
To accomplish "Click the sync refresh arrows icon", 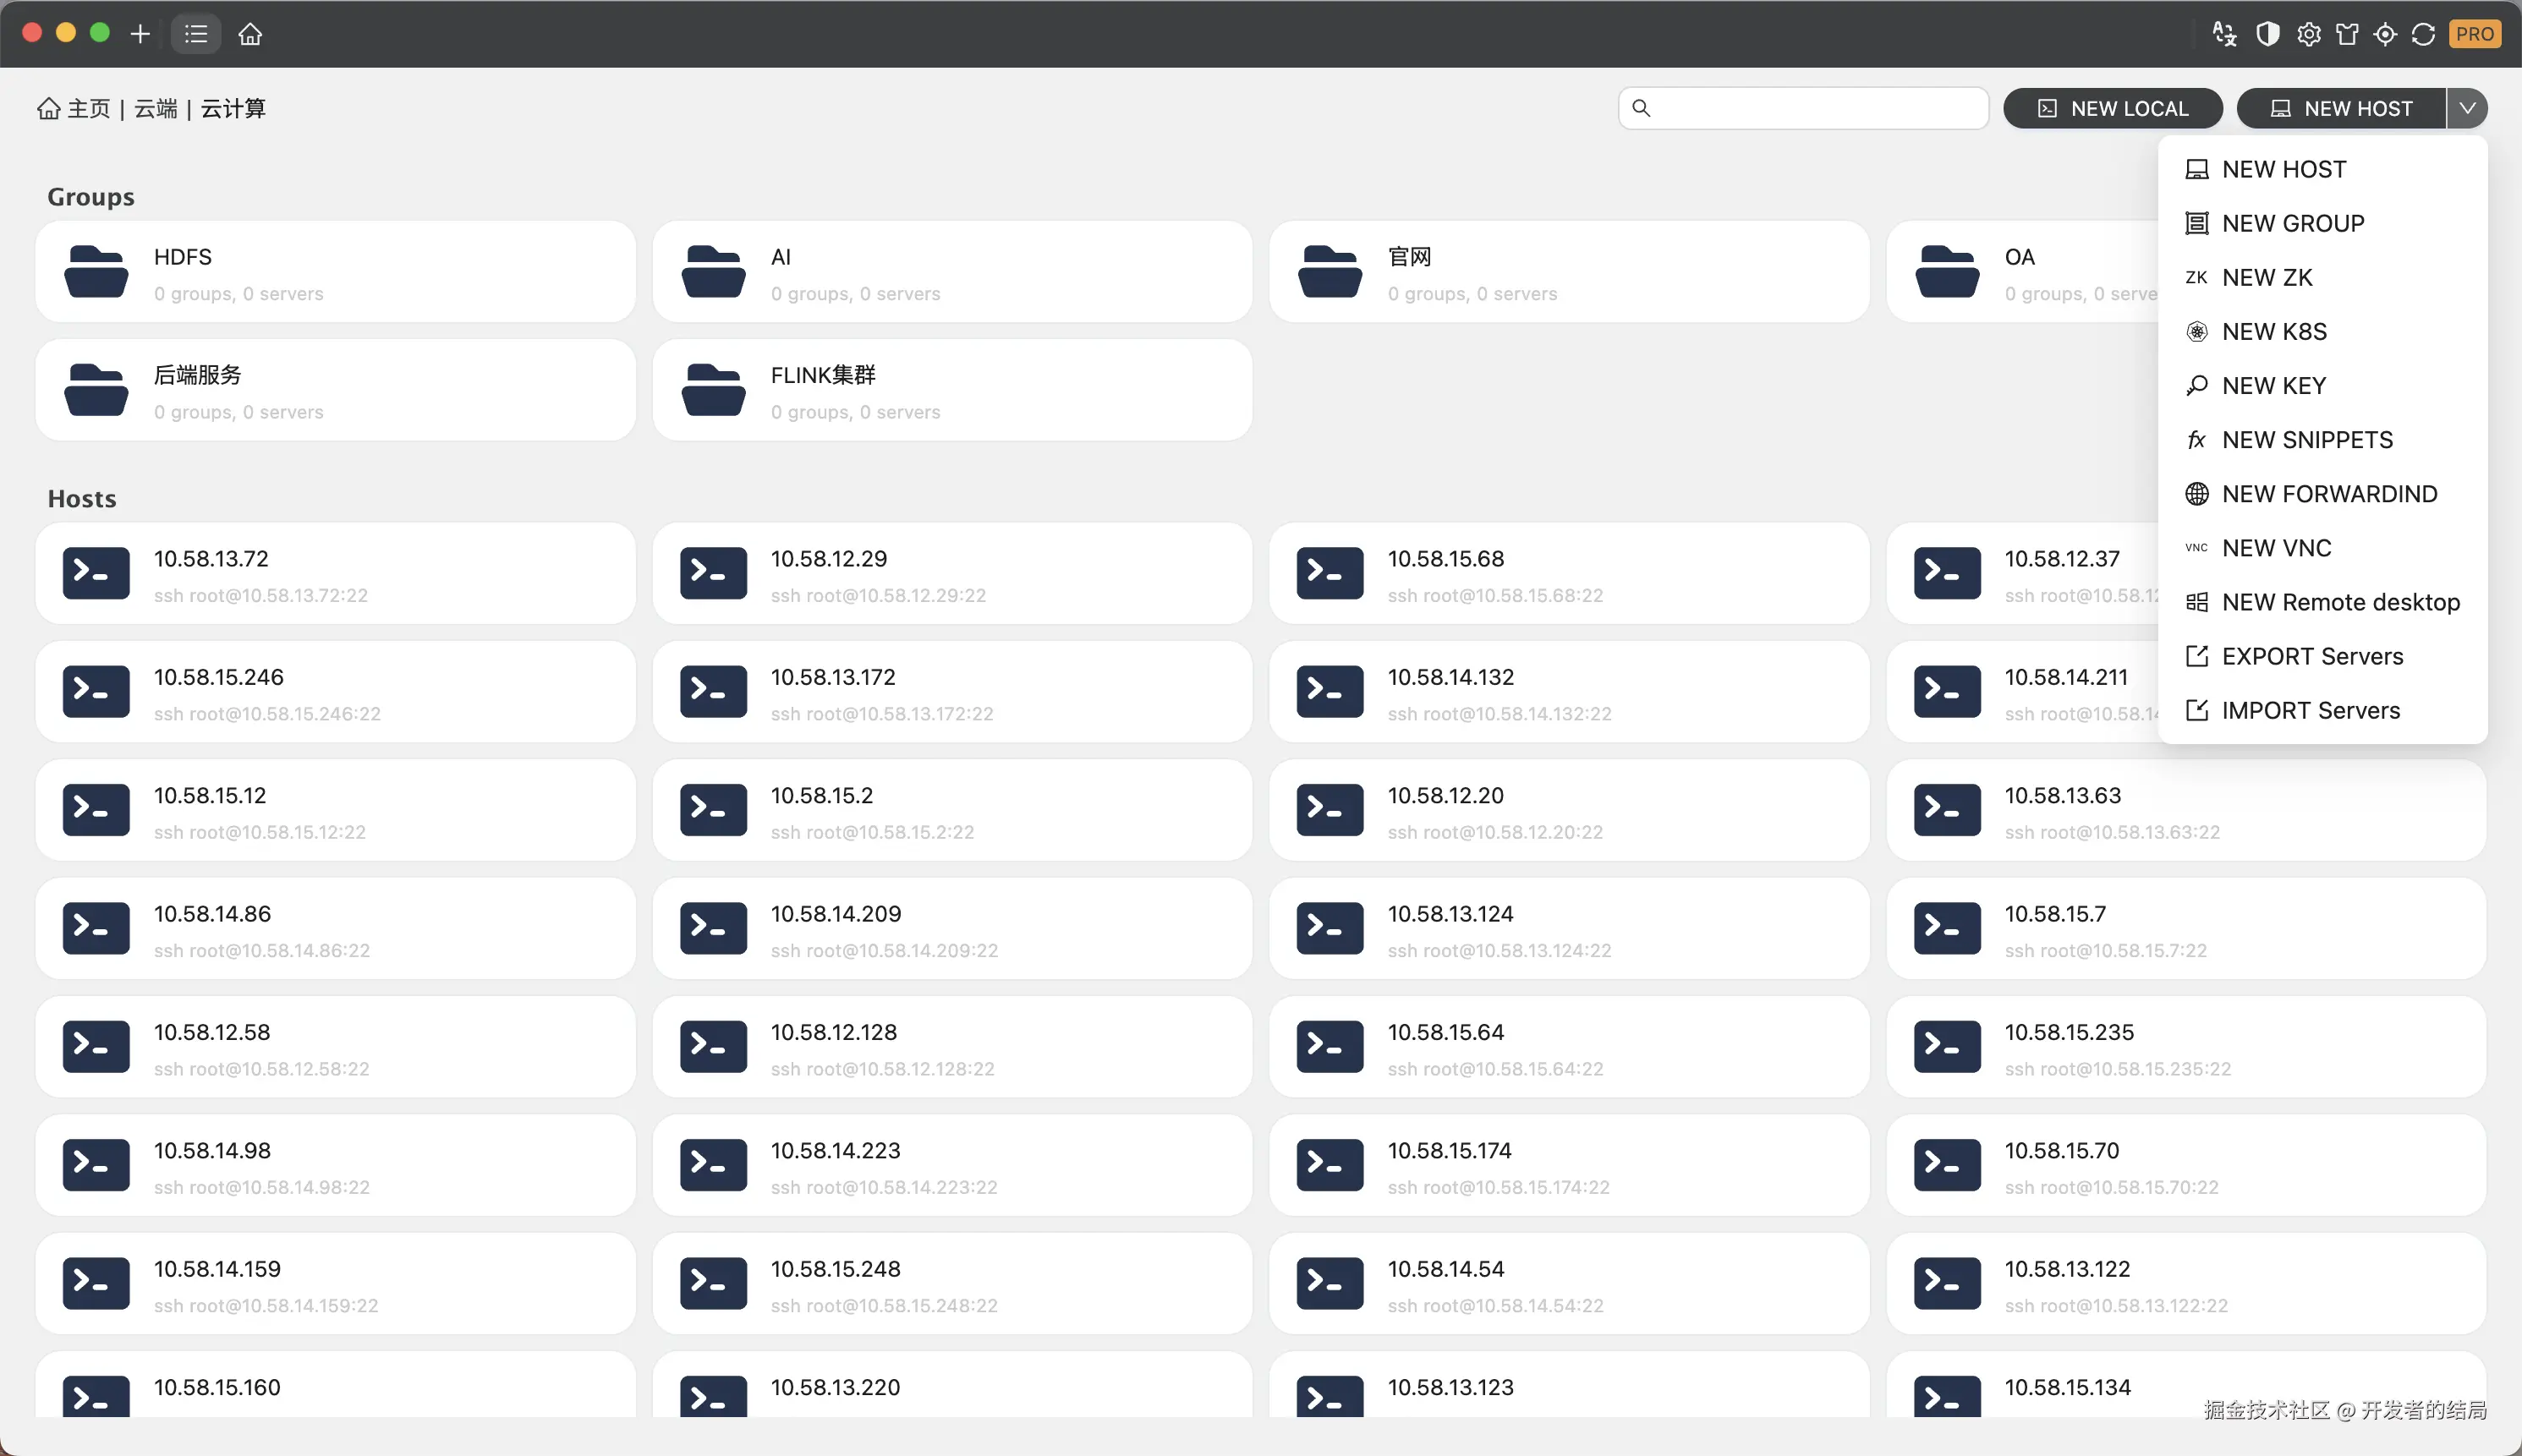I will 2423,34.
